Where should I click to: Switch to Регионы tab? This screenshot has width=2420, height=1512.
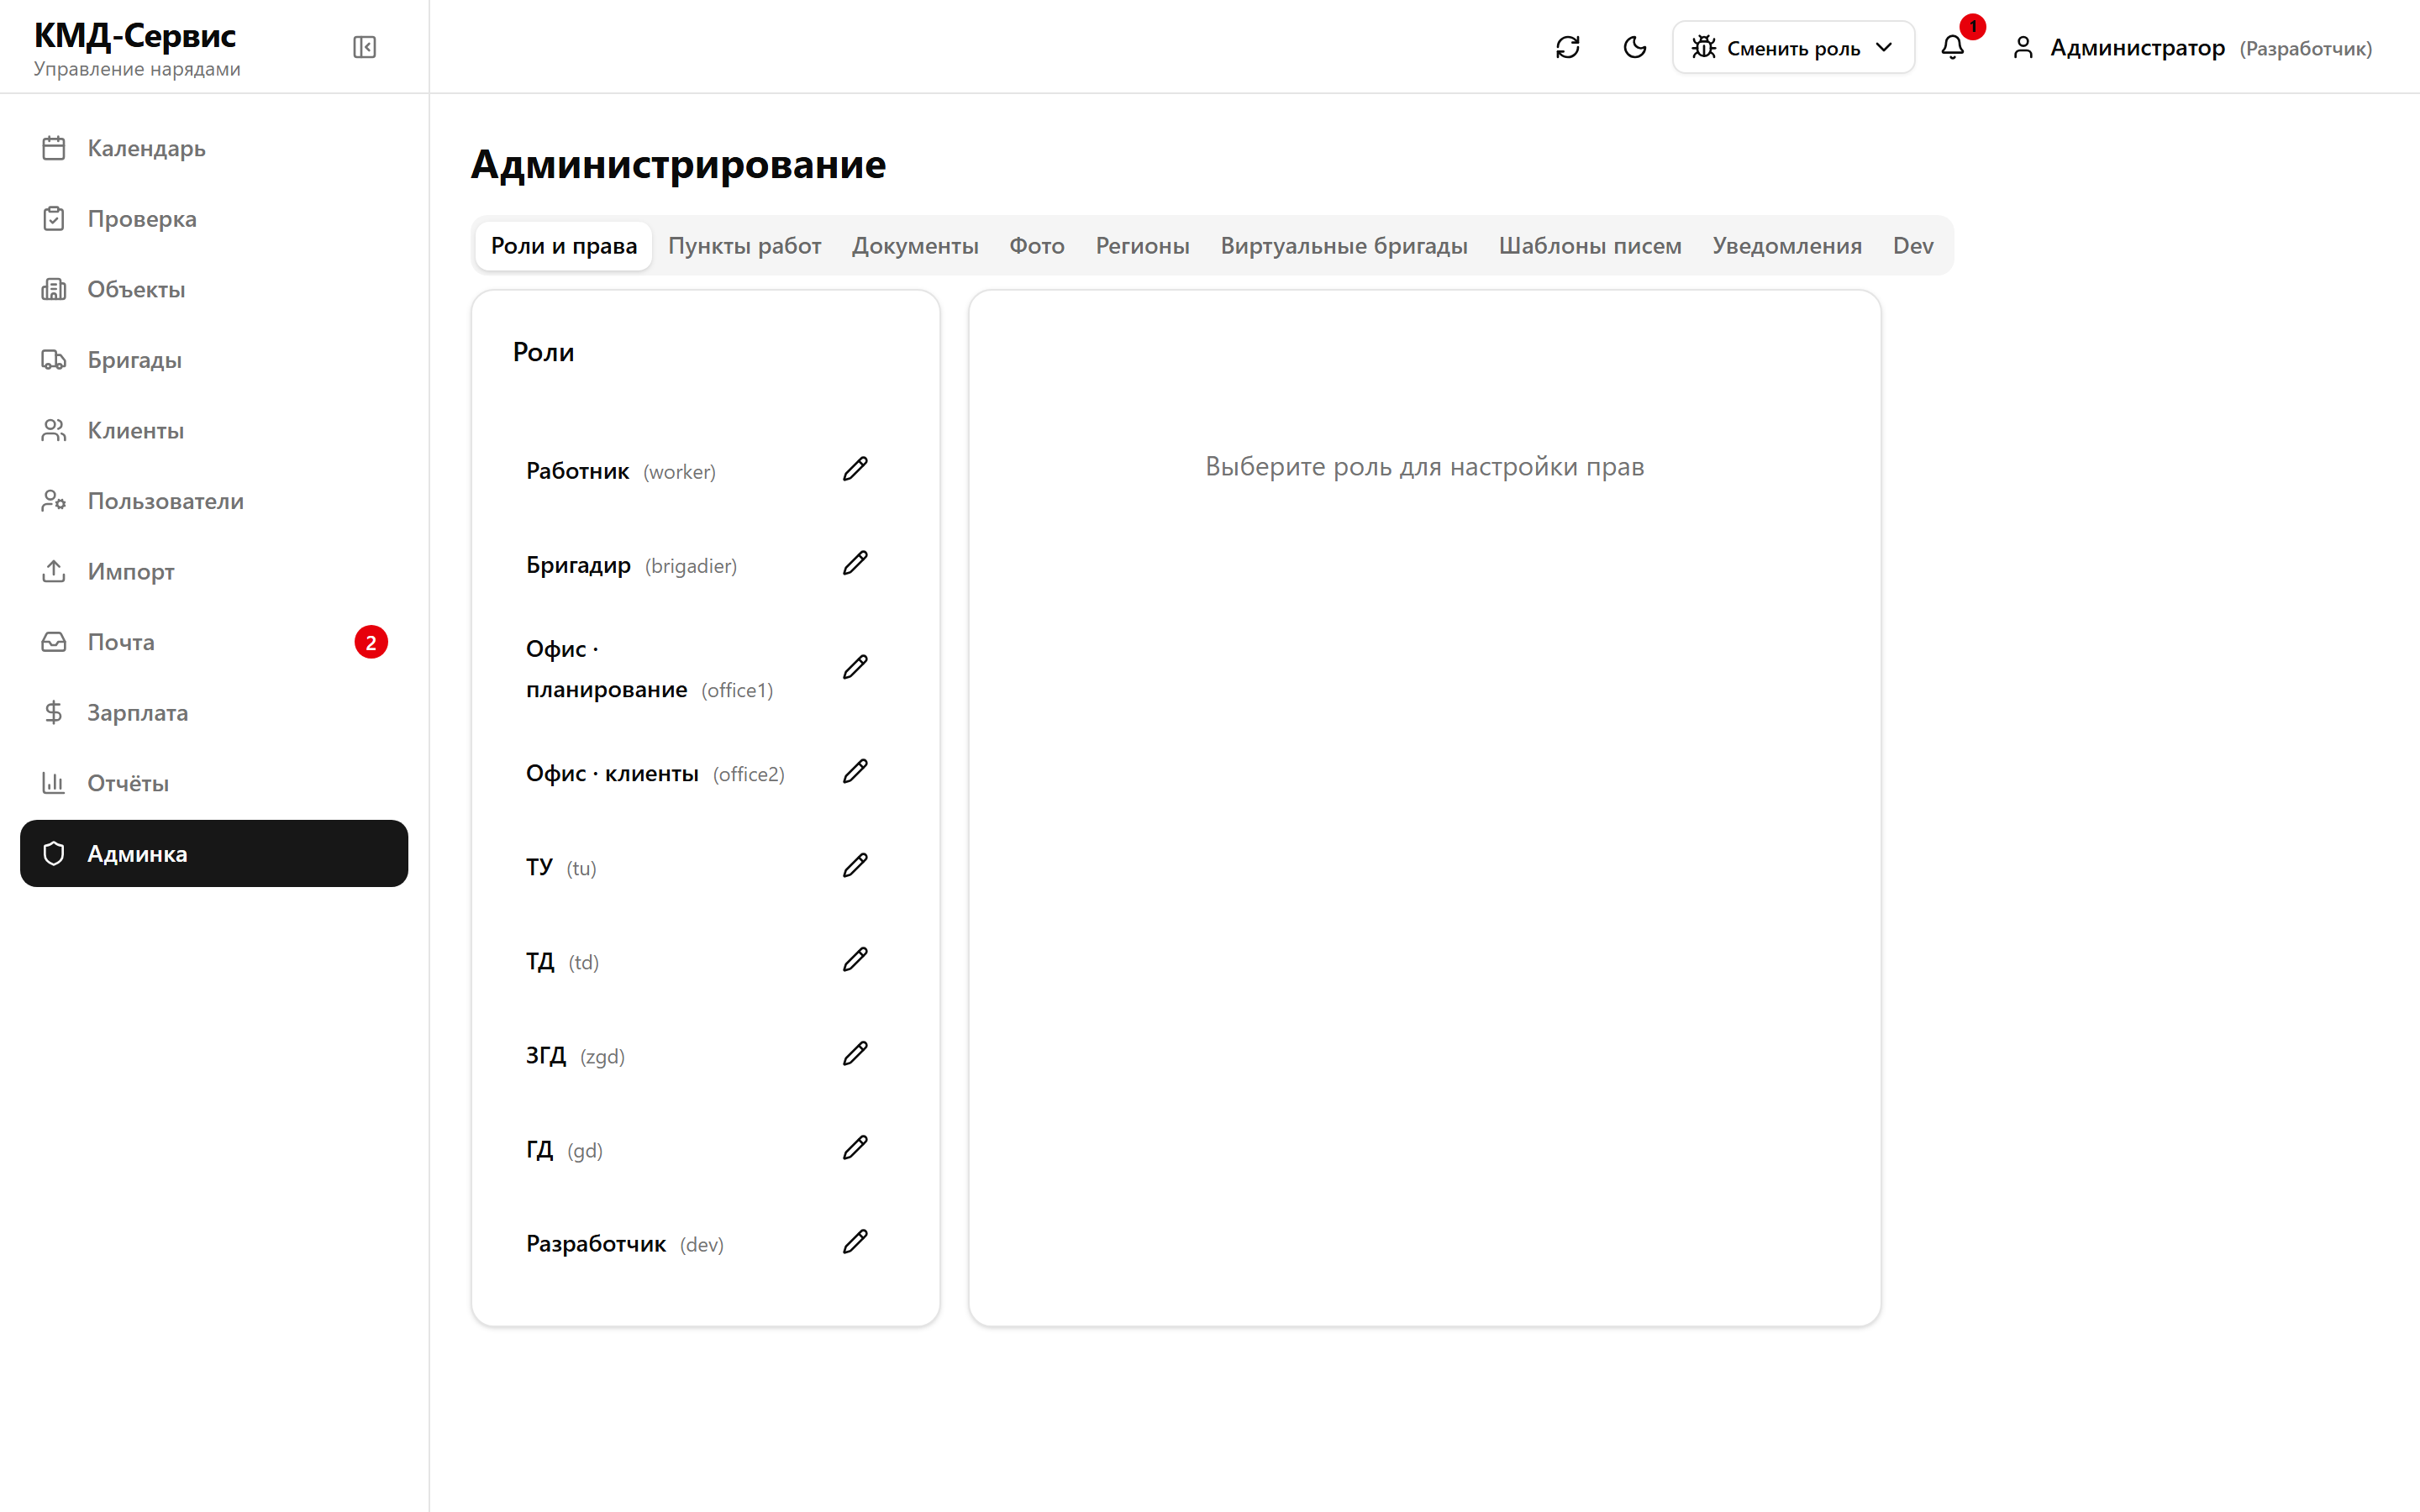coord(1142,246)
